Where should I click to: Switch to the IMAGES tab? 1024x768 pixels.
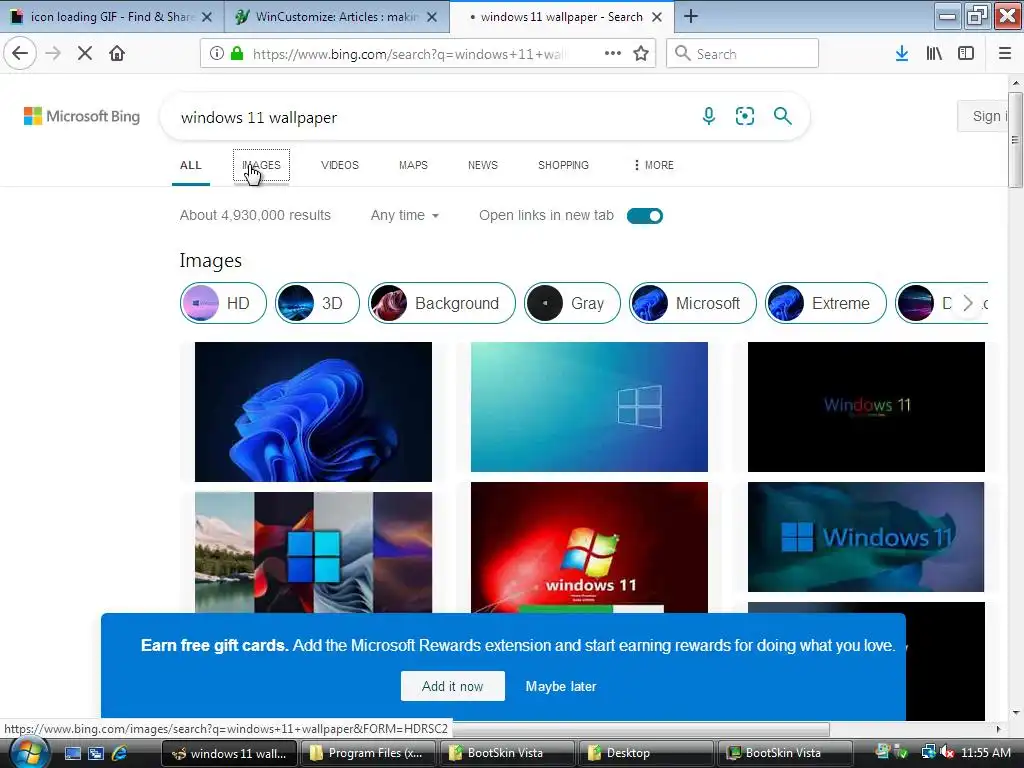[x=261, y=165]
